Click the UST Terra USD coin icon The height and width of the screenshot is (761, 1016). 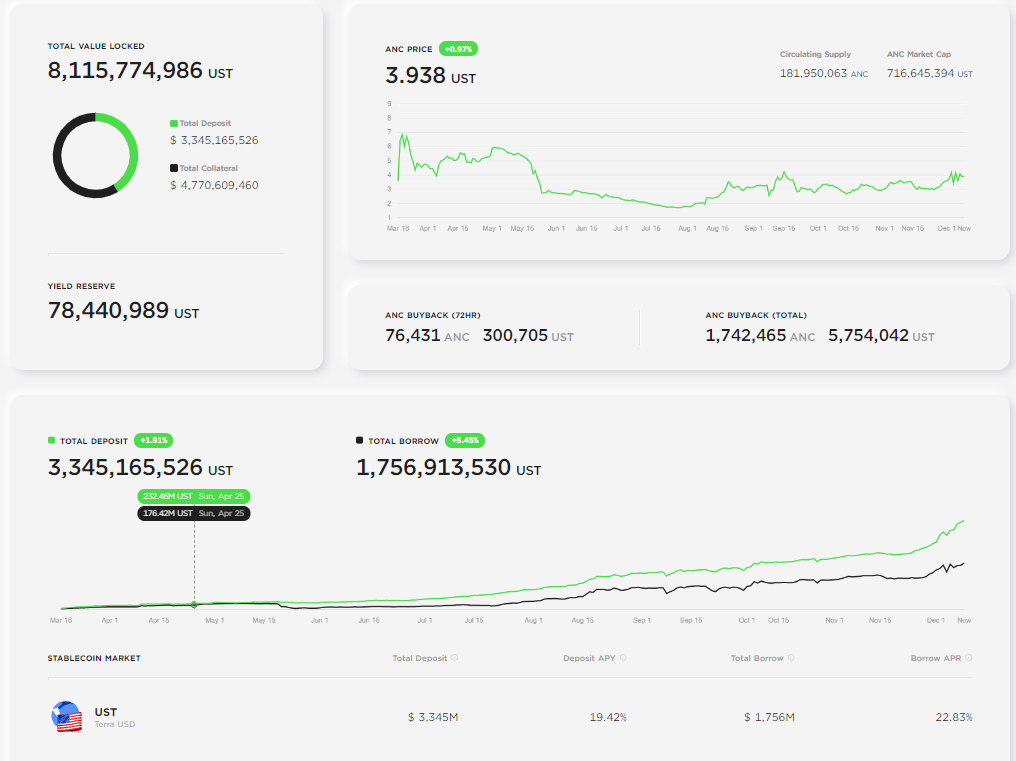click(x=66, y=717)
